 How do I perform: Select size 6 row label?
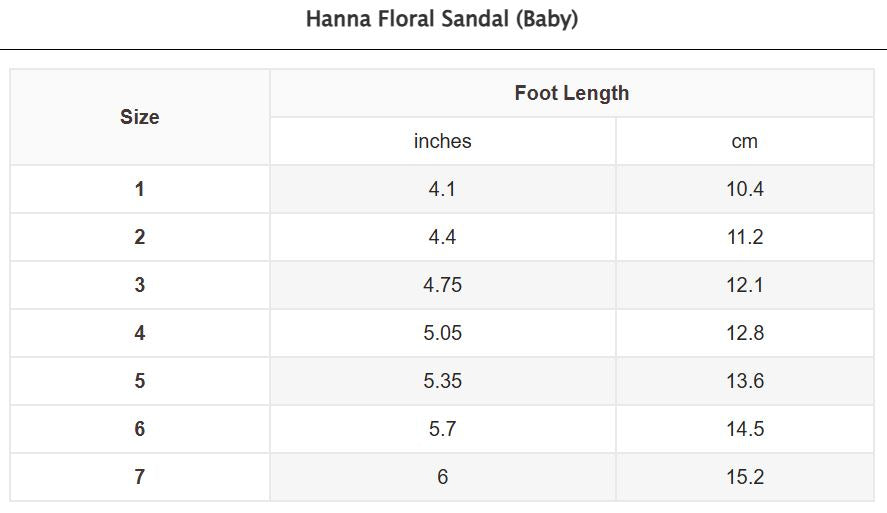click(140, 429)
